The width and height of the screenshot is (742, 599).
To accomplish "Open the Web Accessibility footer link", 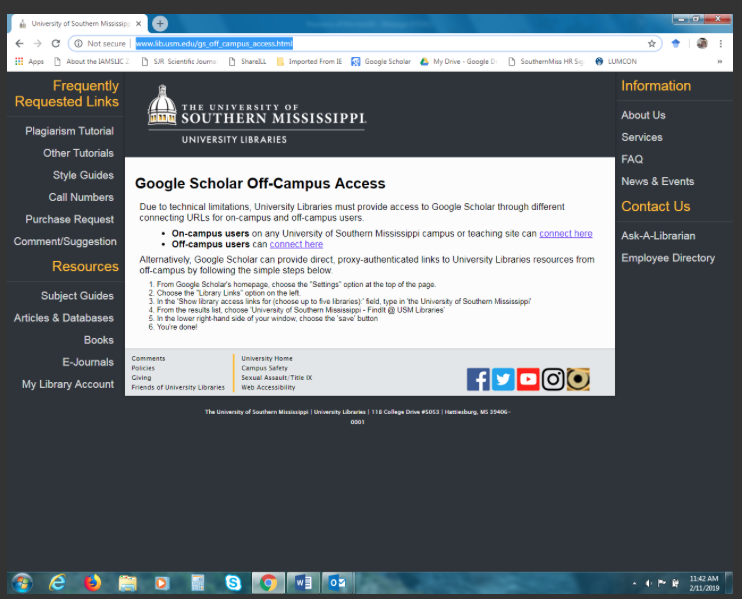I will coord(268,388).
